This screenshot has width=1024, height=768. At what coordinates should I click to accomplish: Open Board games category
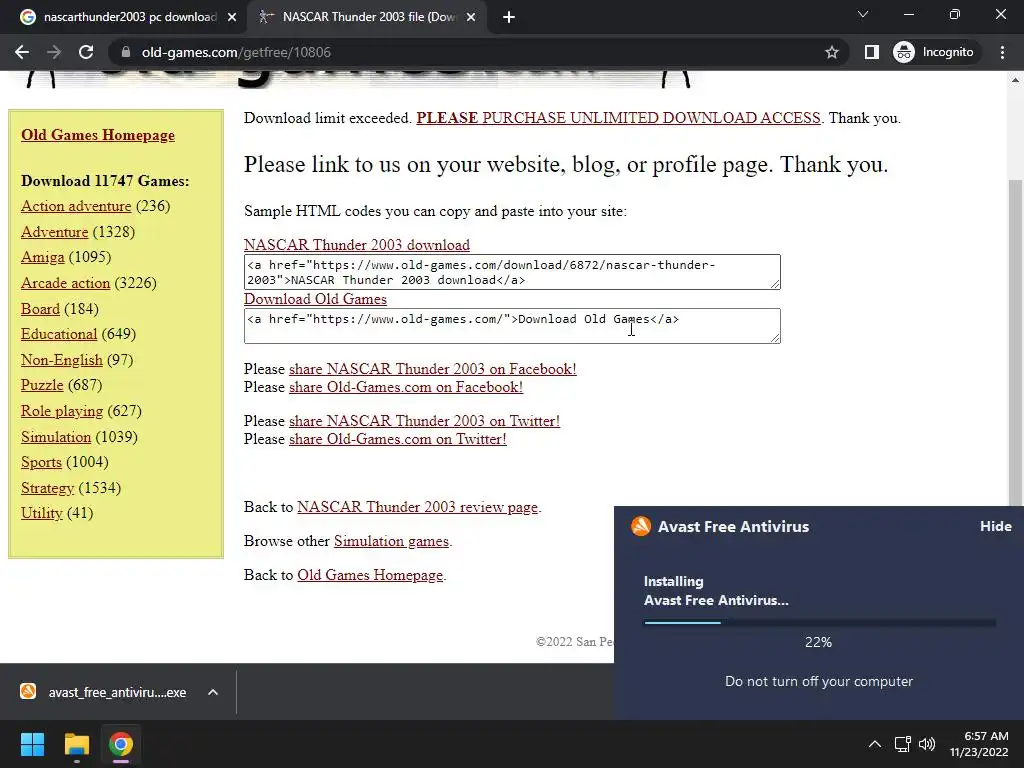[40, 309]
